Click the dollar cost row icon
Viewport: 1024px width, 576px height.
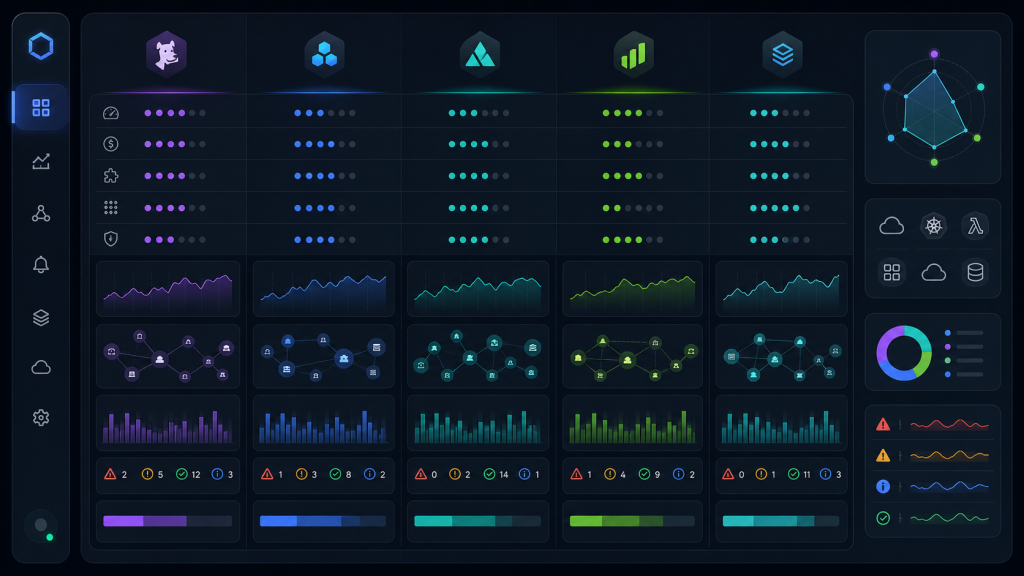pyautogui.click(x=111, y=144)
